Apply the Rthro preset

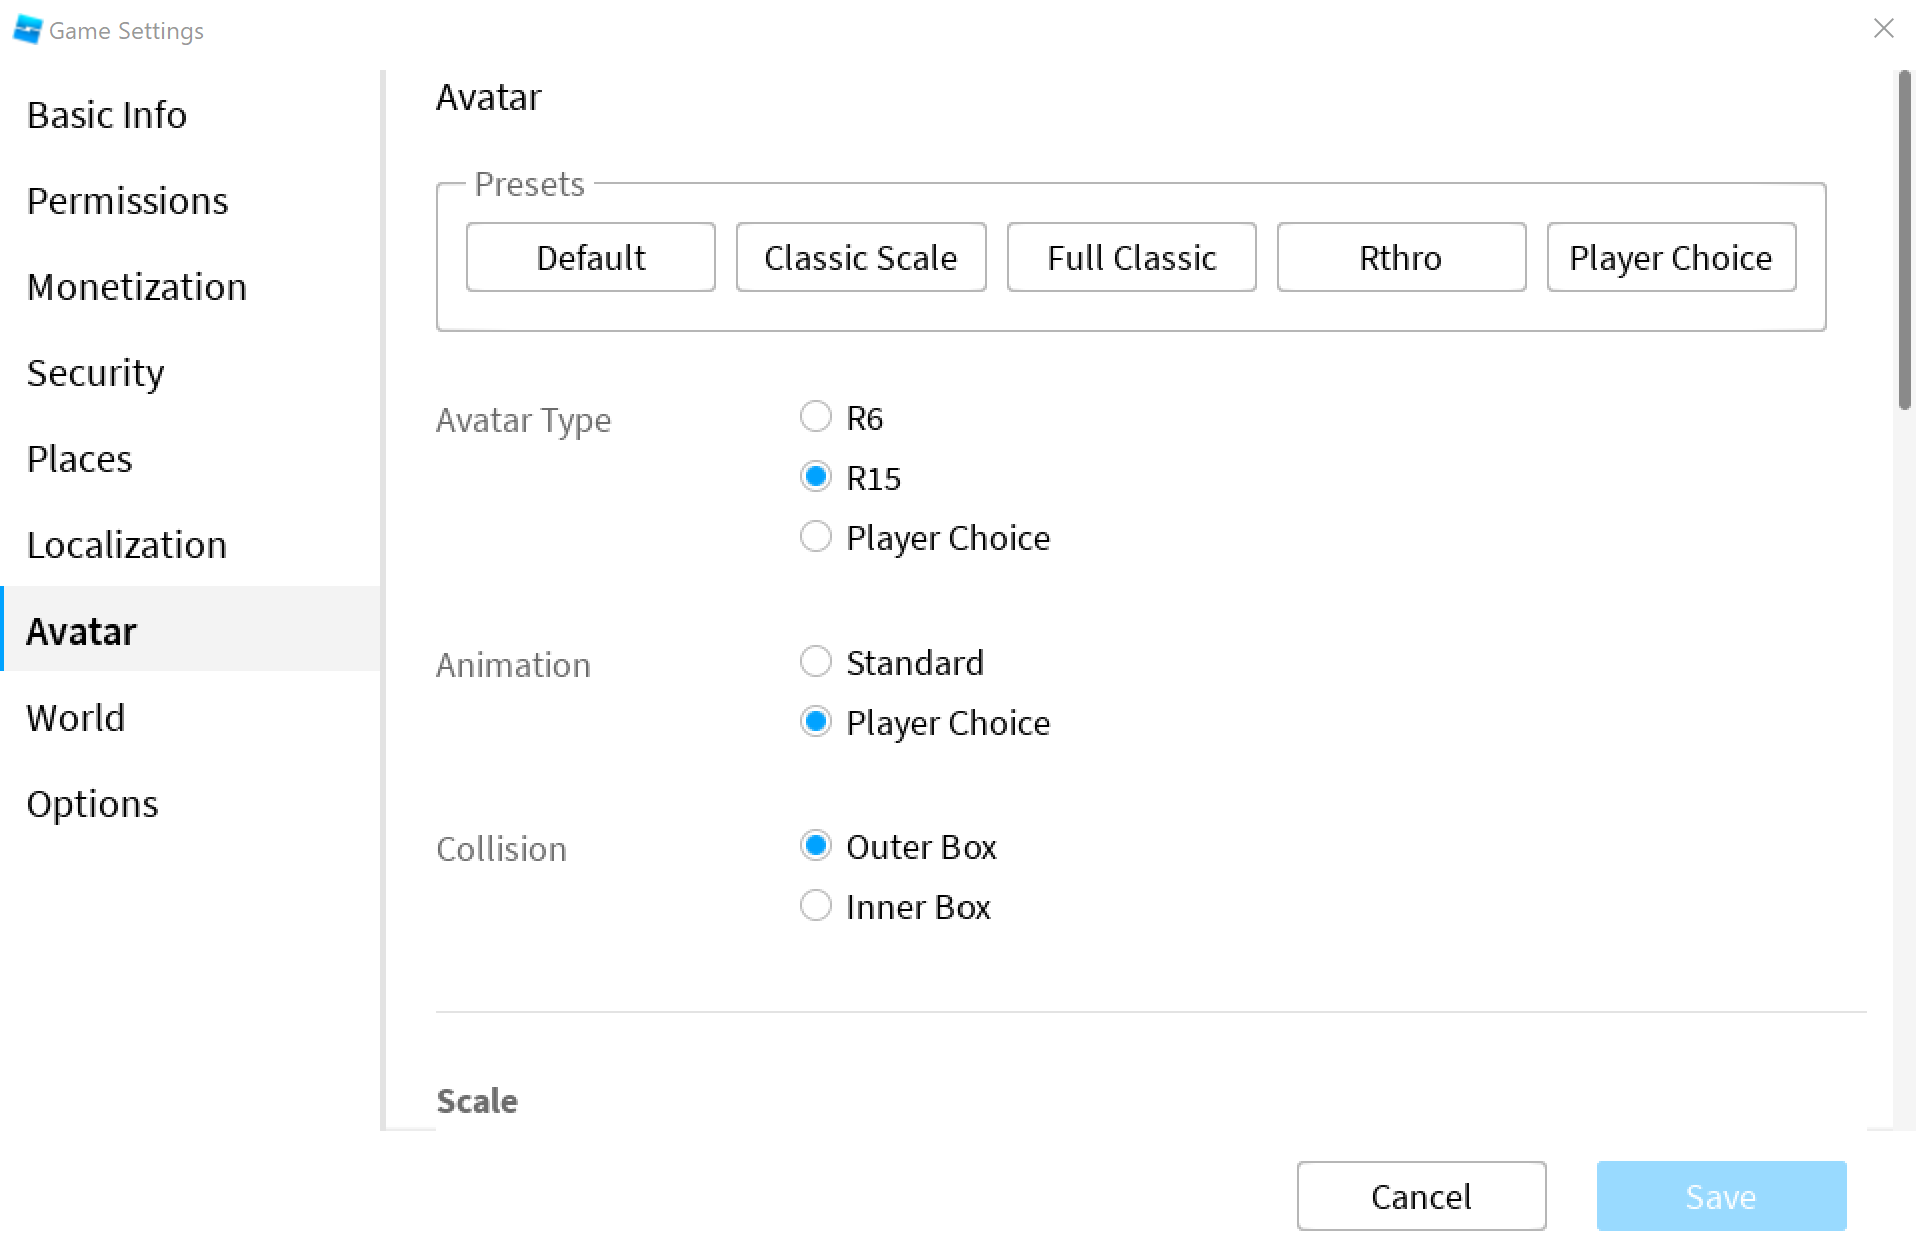1400,258
